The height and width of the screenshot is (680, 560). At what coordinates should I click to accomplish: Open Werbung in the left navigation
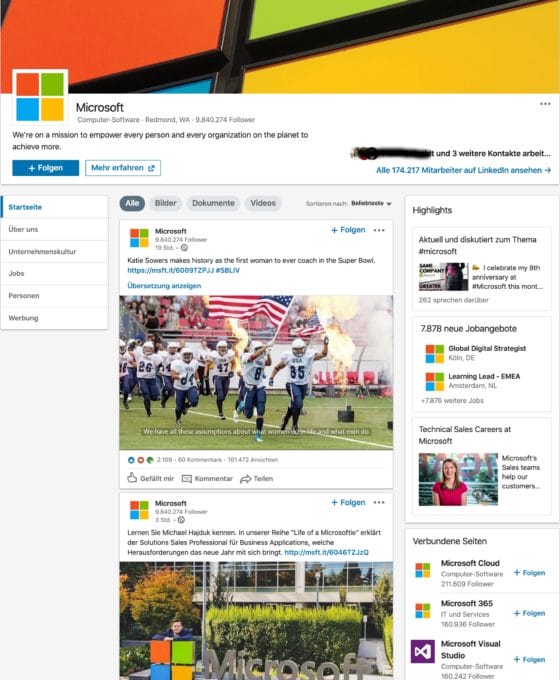[55, 318]
